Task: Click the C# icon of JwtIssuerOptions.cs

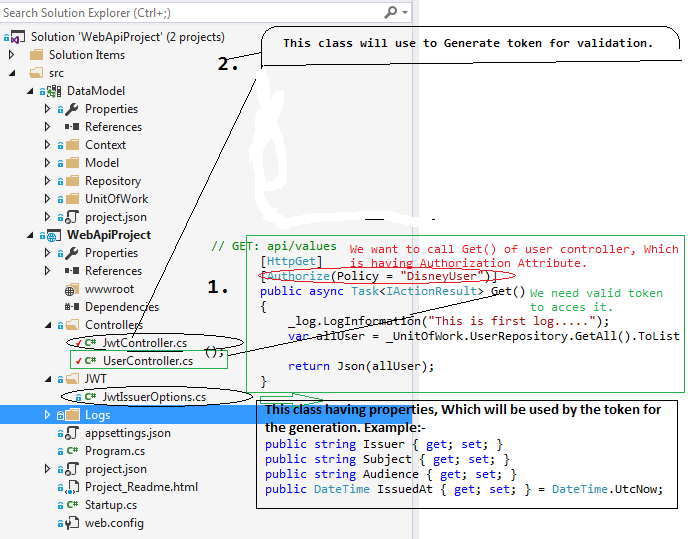Action: tap(90, 397)
